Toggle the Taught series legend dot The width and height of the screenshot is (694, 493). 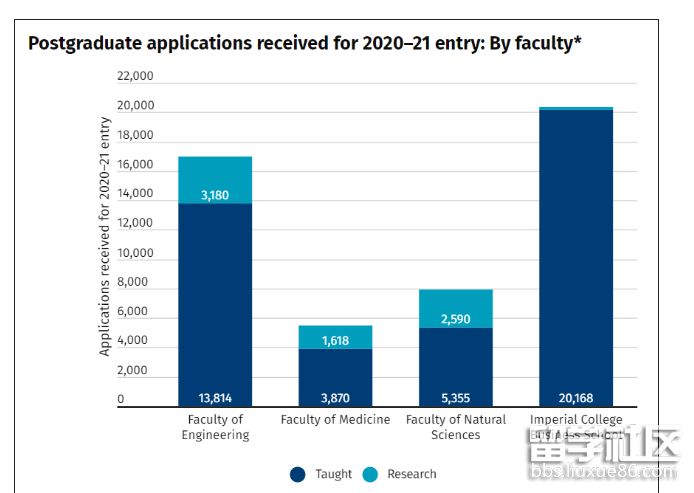298,474
